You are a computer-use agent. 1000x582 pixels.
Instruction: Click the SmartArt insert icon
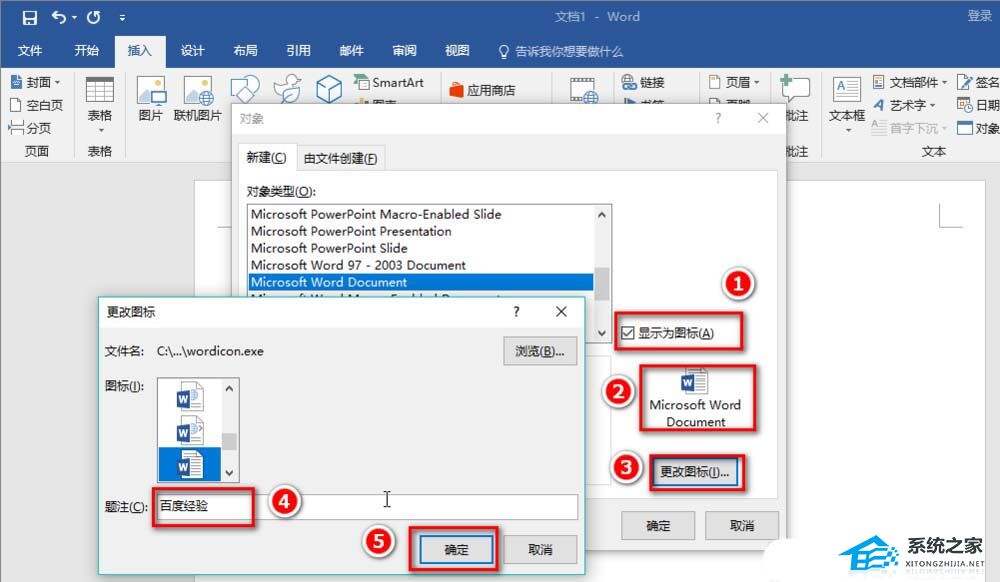pyautogui.click(x=361, y=82)
